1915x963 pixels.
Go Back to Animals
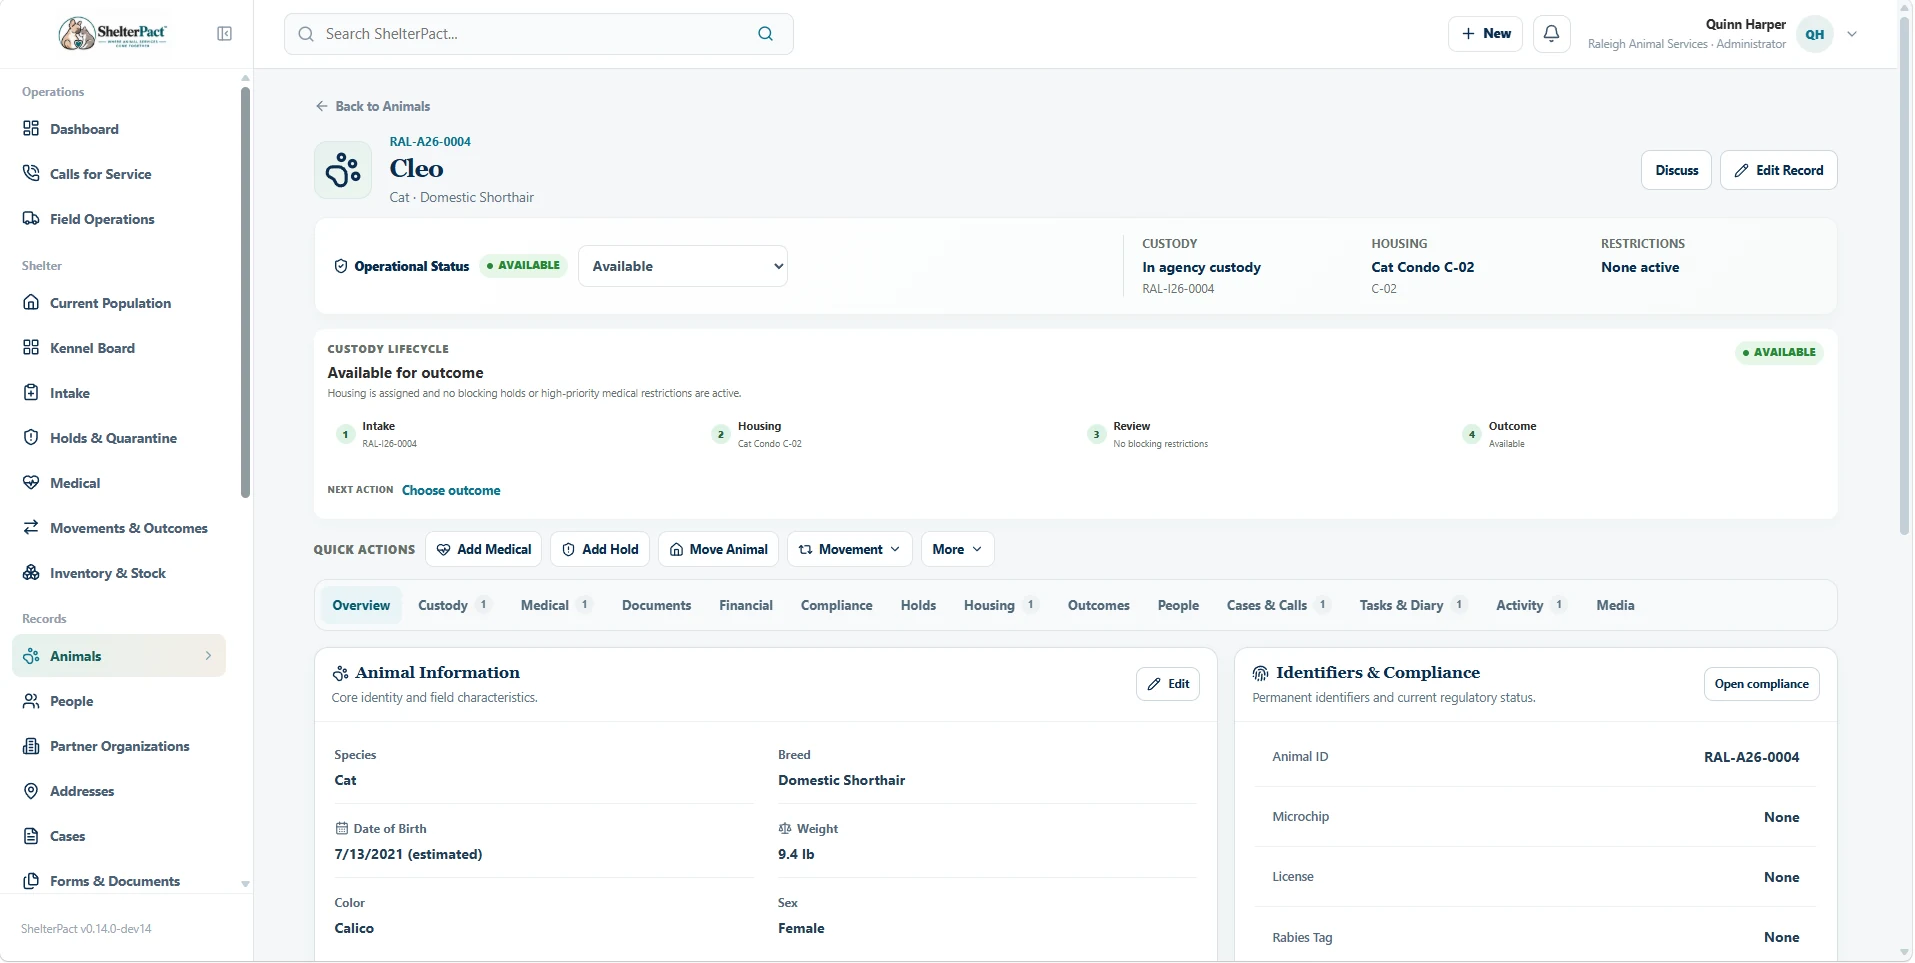point(373,106)
